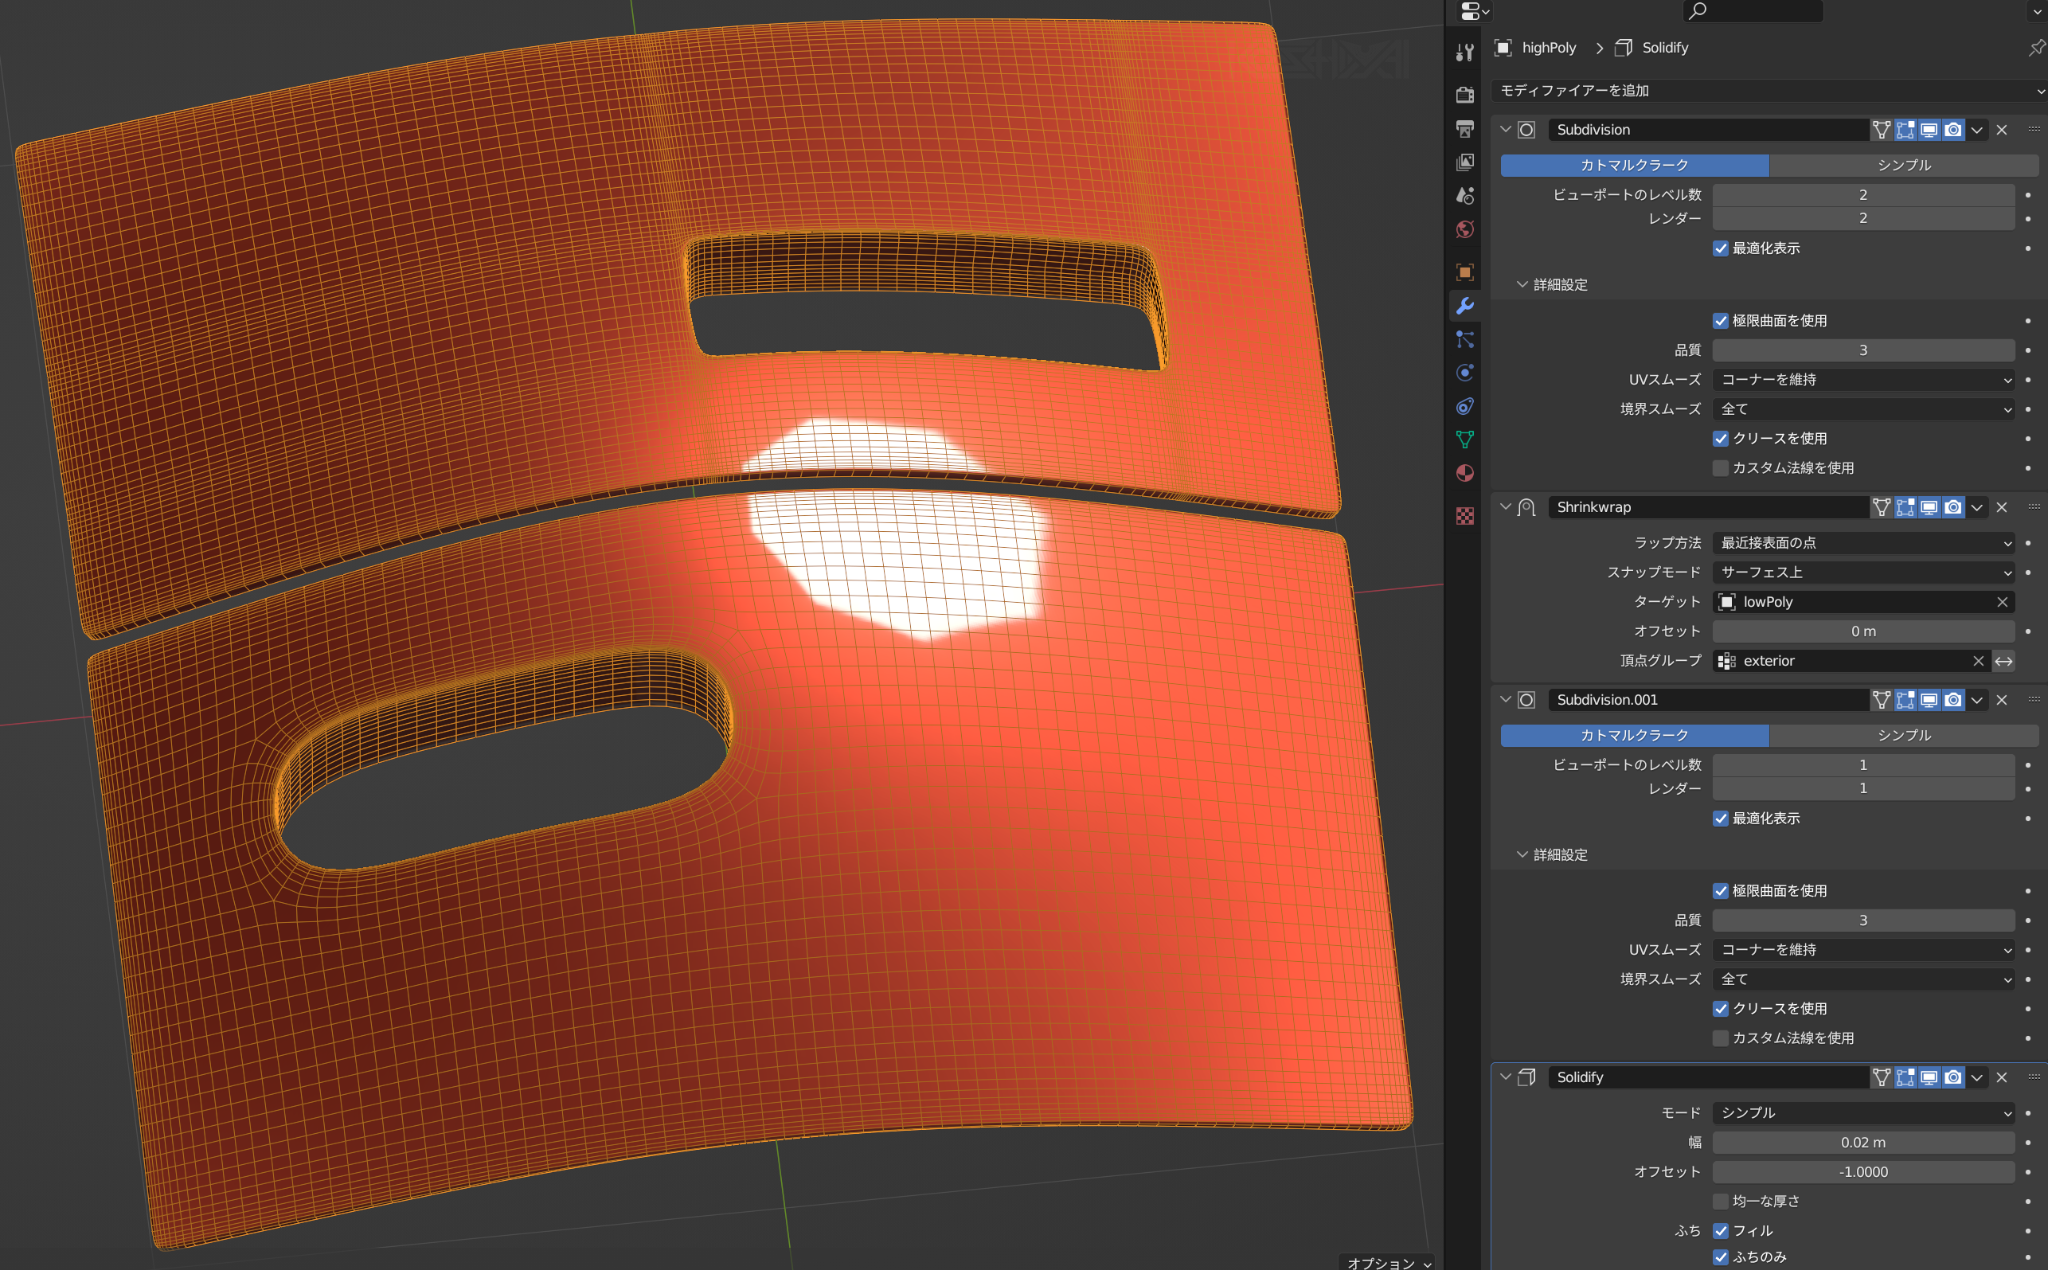Select シンプル type in the first Subdivision modifier
2048x1270 pixels.
1904,165
